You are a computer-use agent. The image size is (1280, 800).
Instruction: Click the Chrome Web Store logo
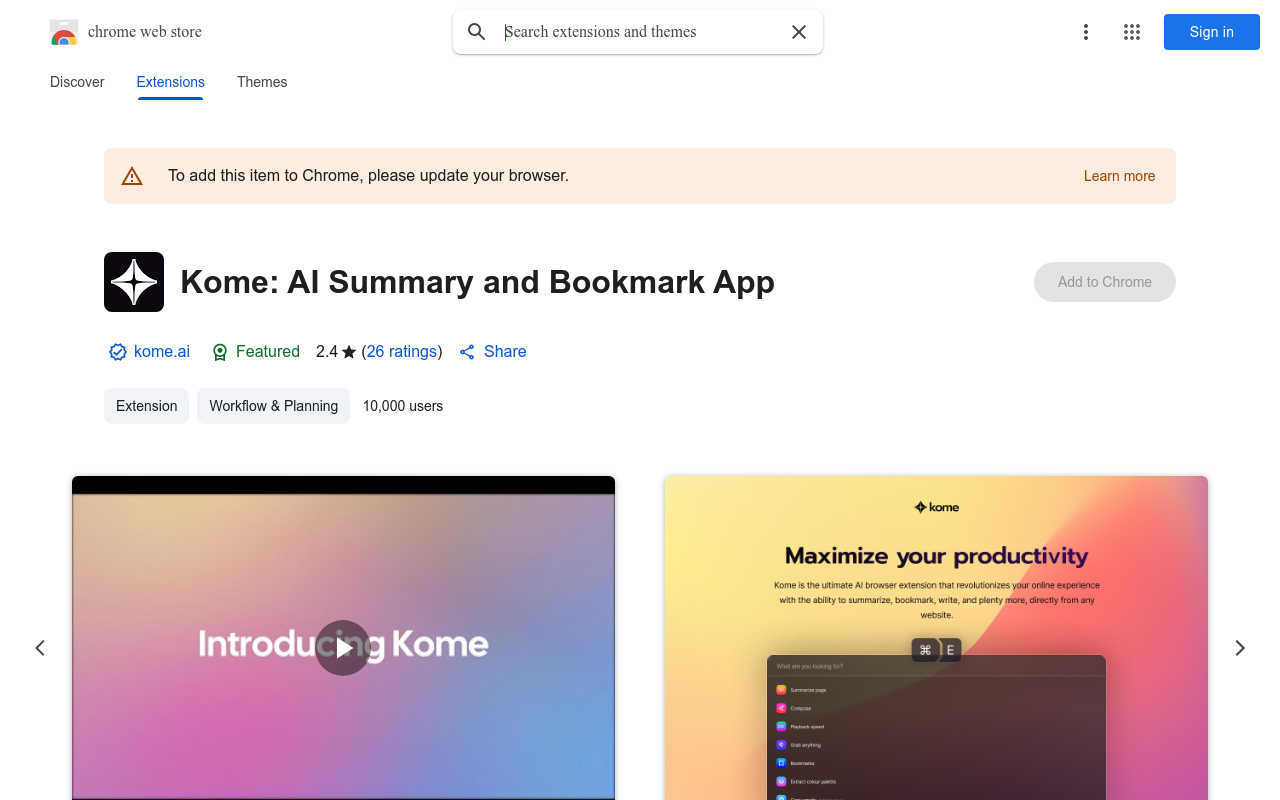click(64, 32)
